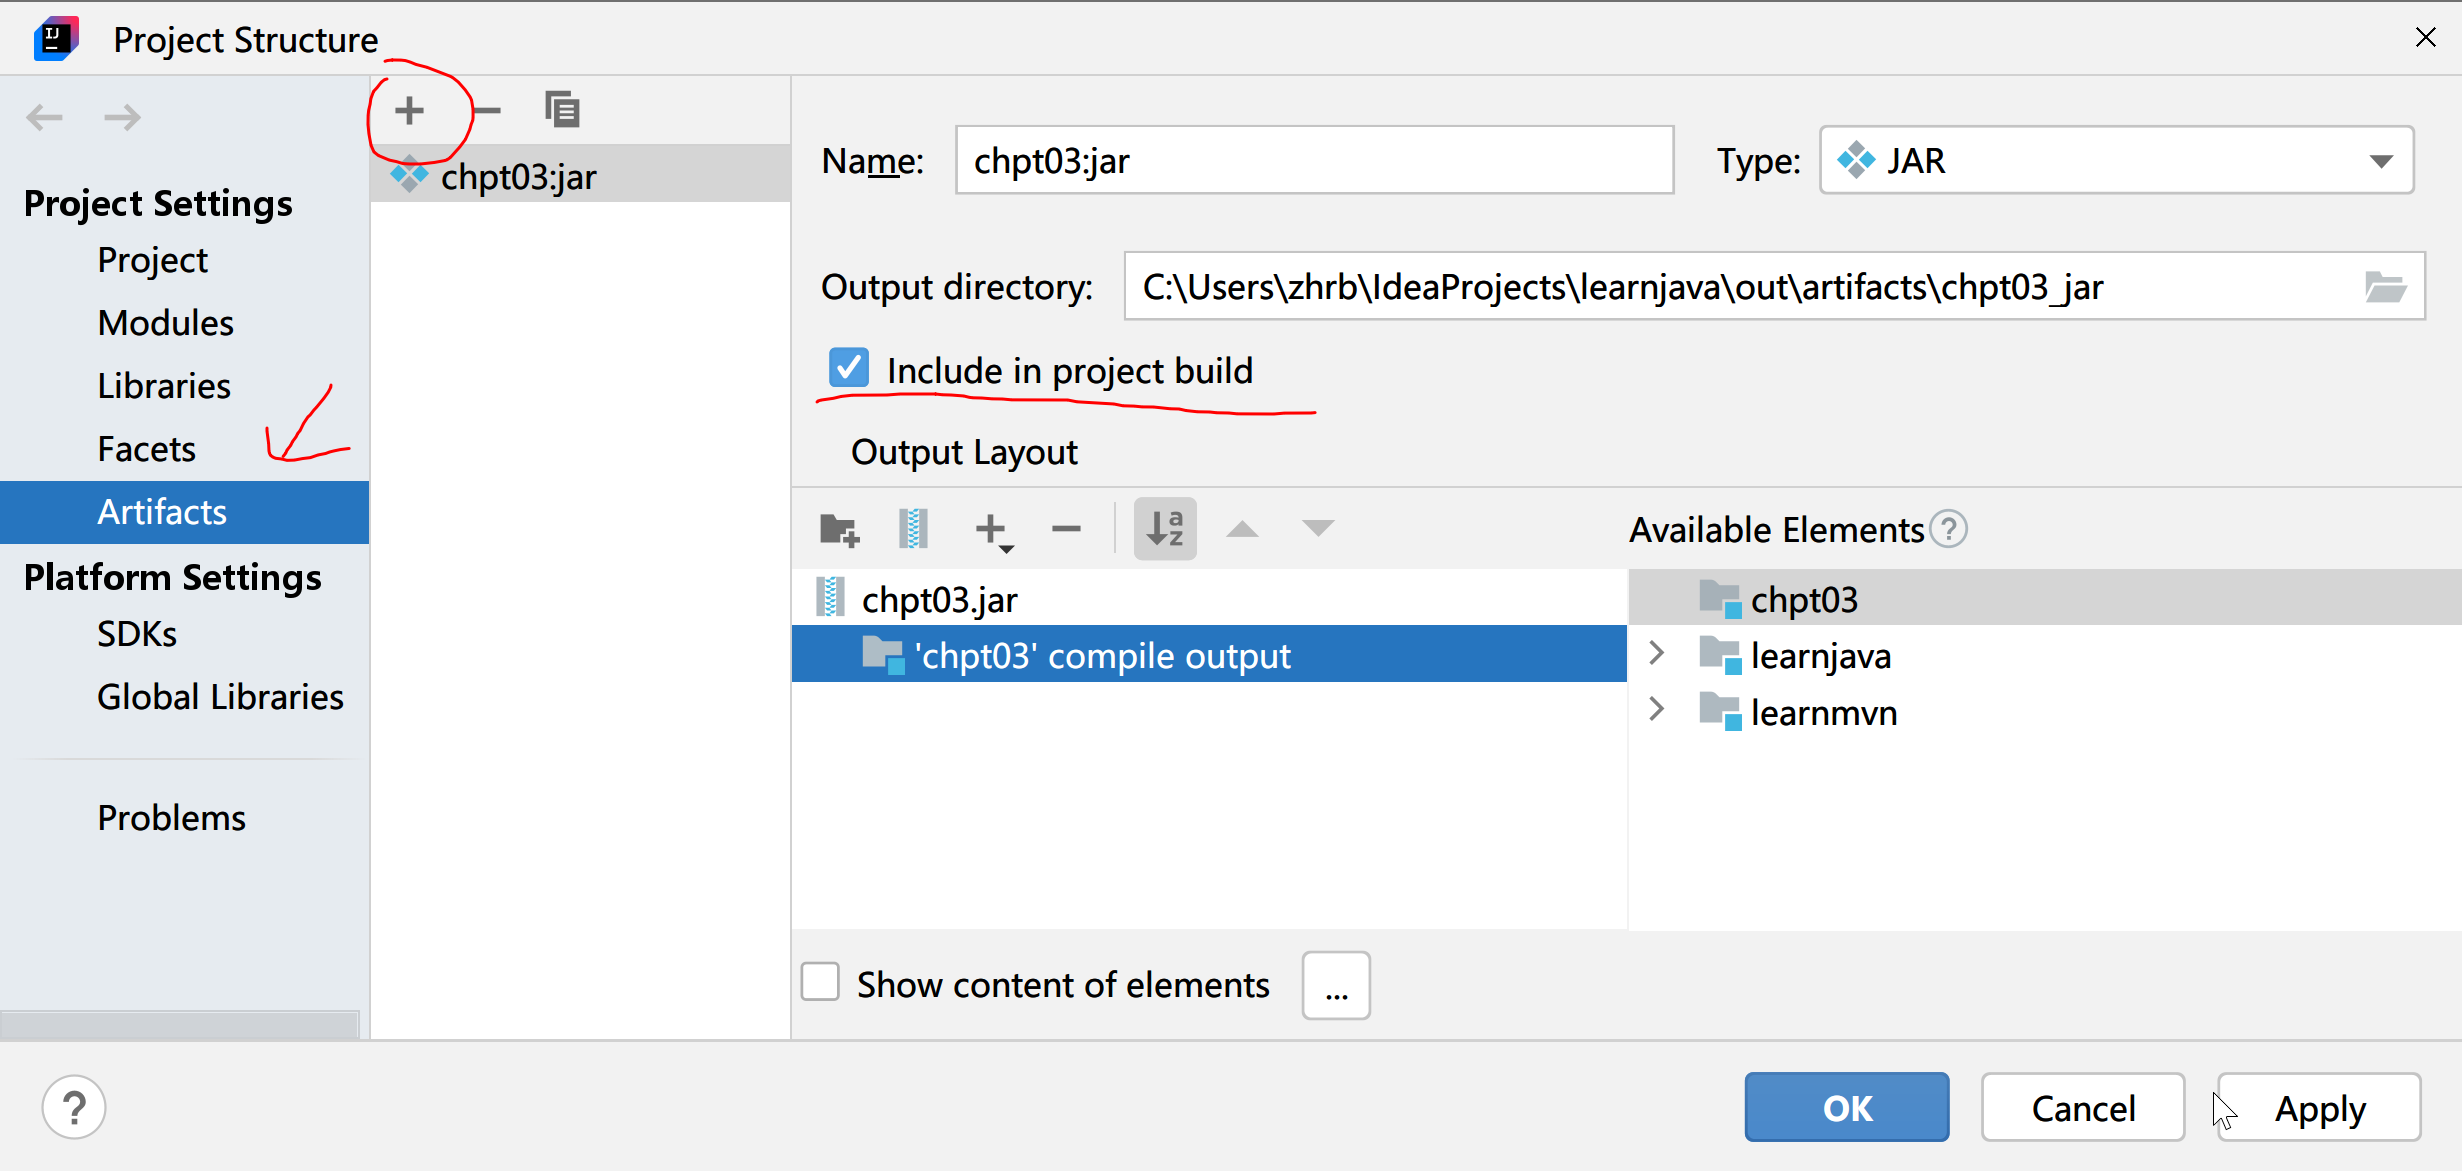
Task: Click the remove element minus icon in layout toolbar
Action: [1066, 529]
